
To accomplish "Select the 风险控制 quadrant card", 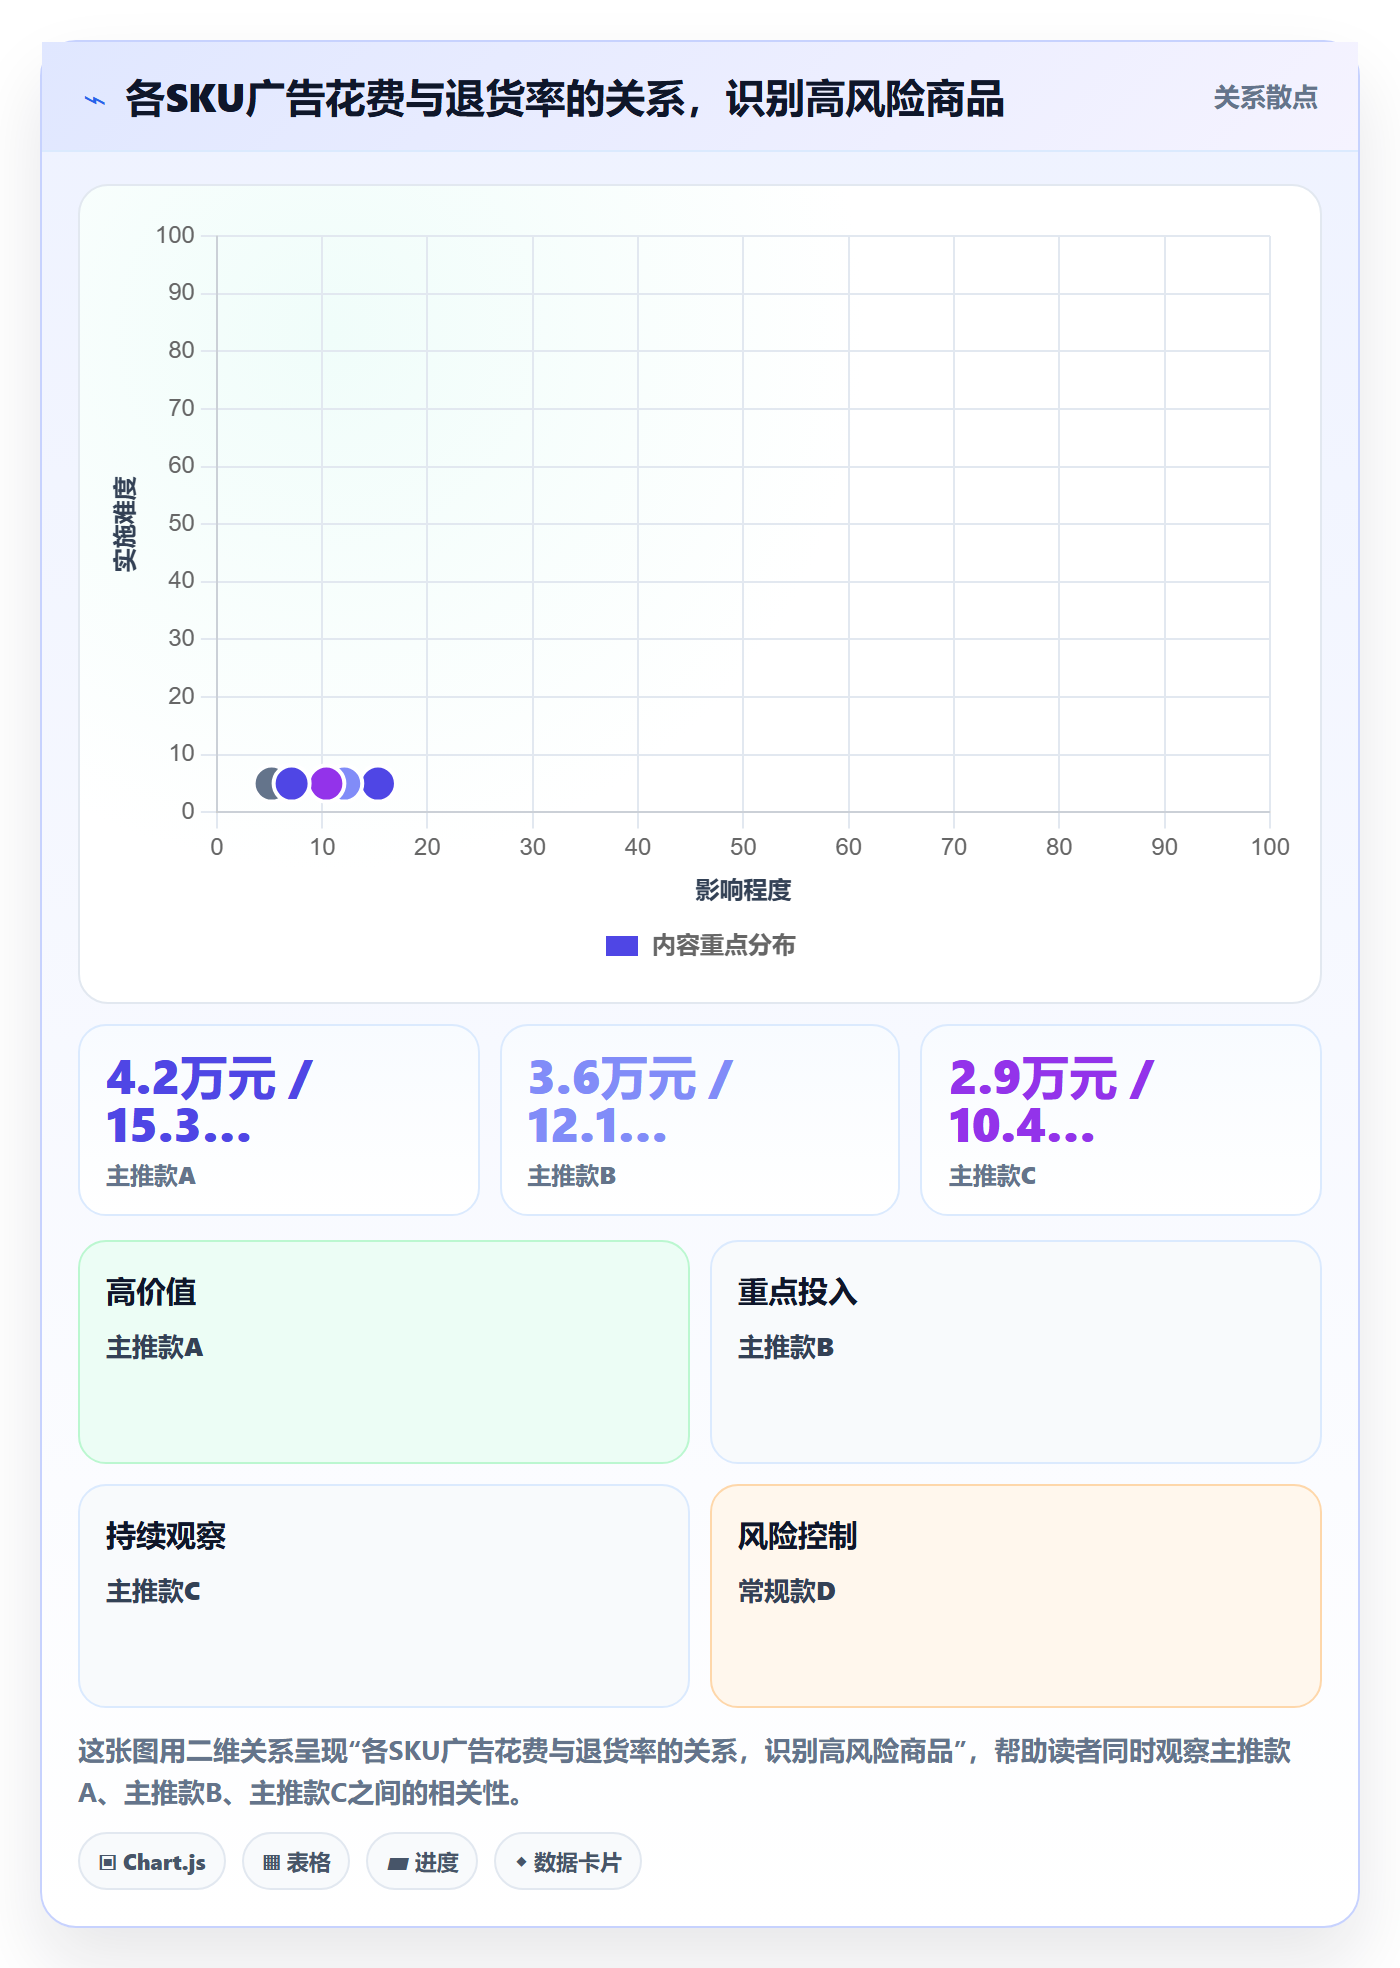I will point(1016,1596).
